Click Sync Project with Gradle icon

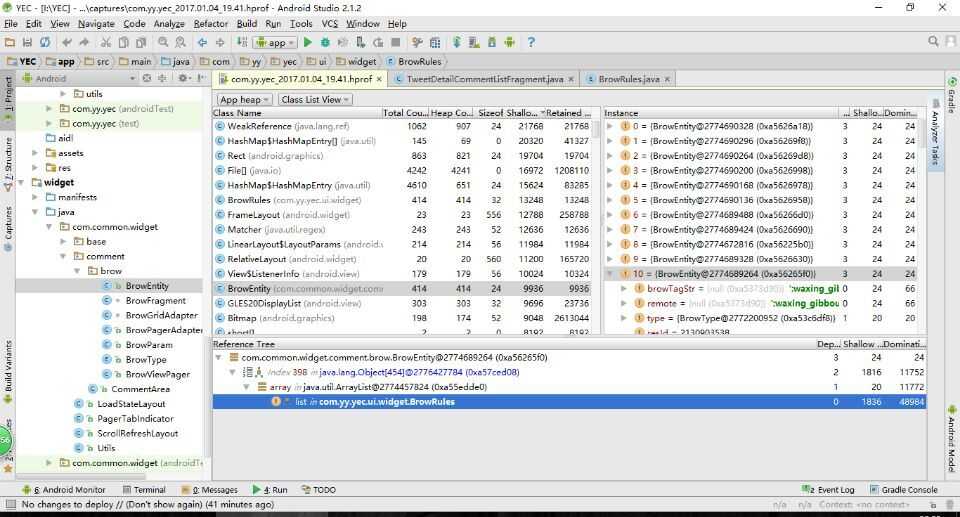[457, 42]
